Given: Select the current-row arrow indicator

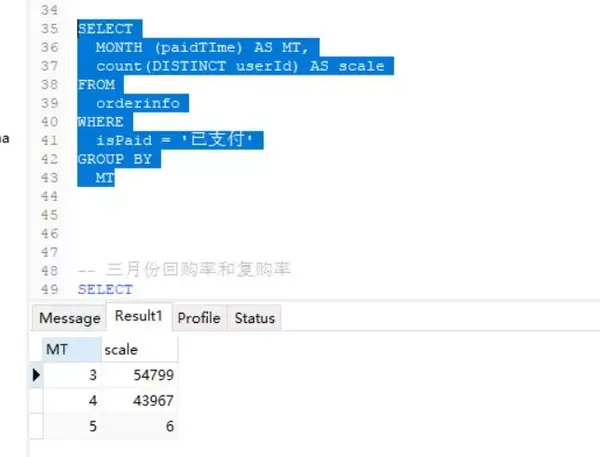Looking at the screenshot, I should tap(36, 375).
